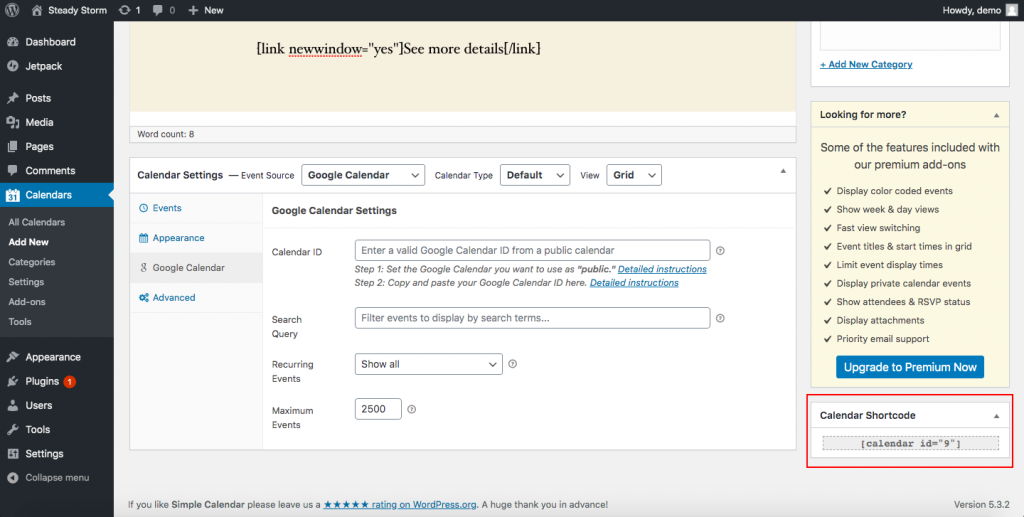Click the Jetpack icon in the sidebar
The width and height of the screenshot is (1024, 517).
click(x=12, y=66)
